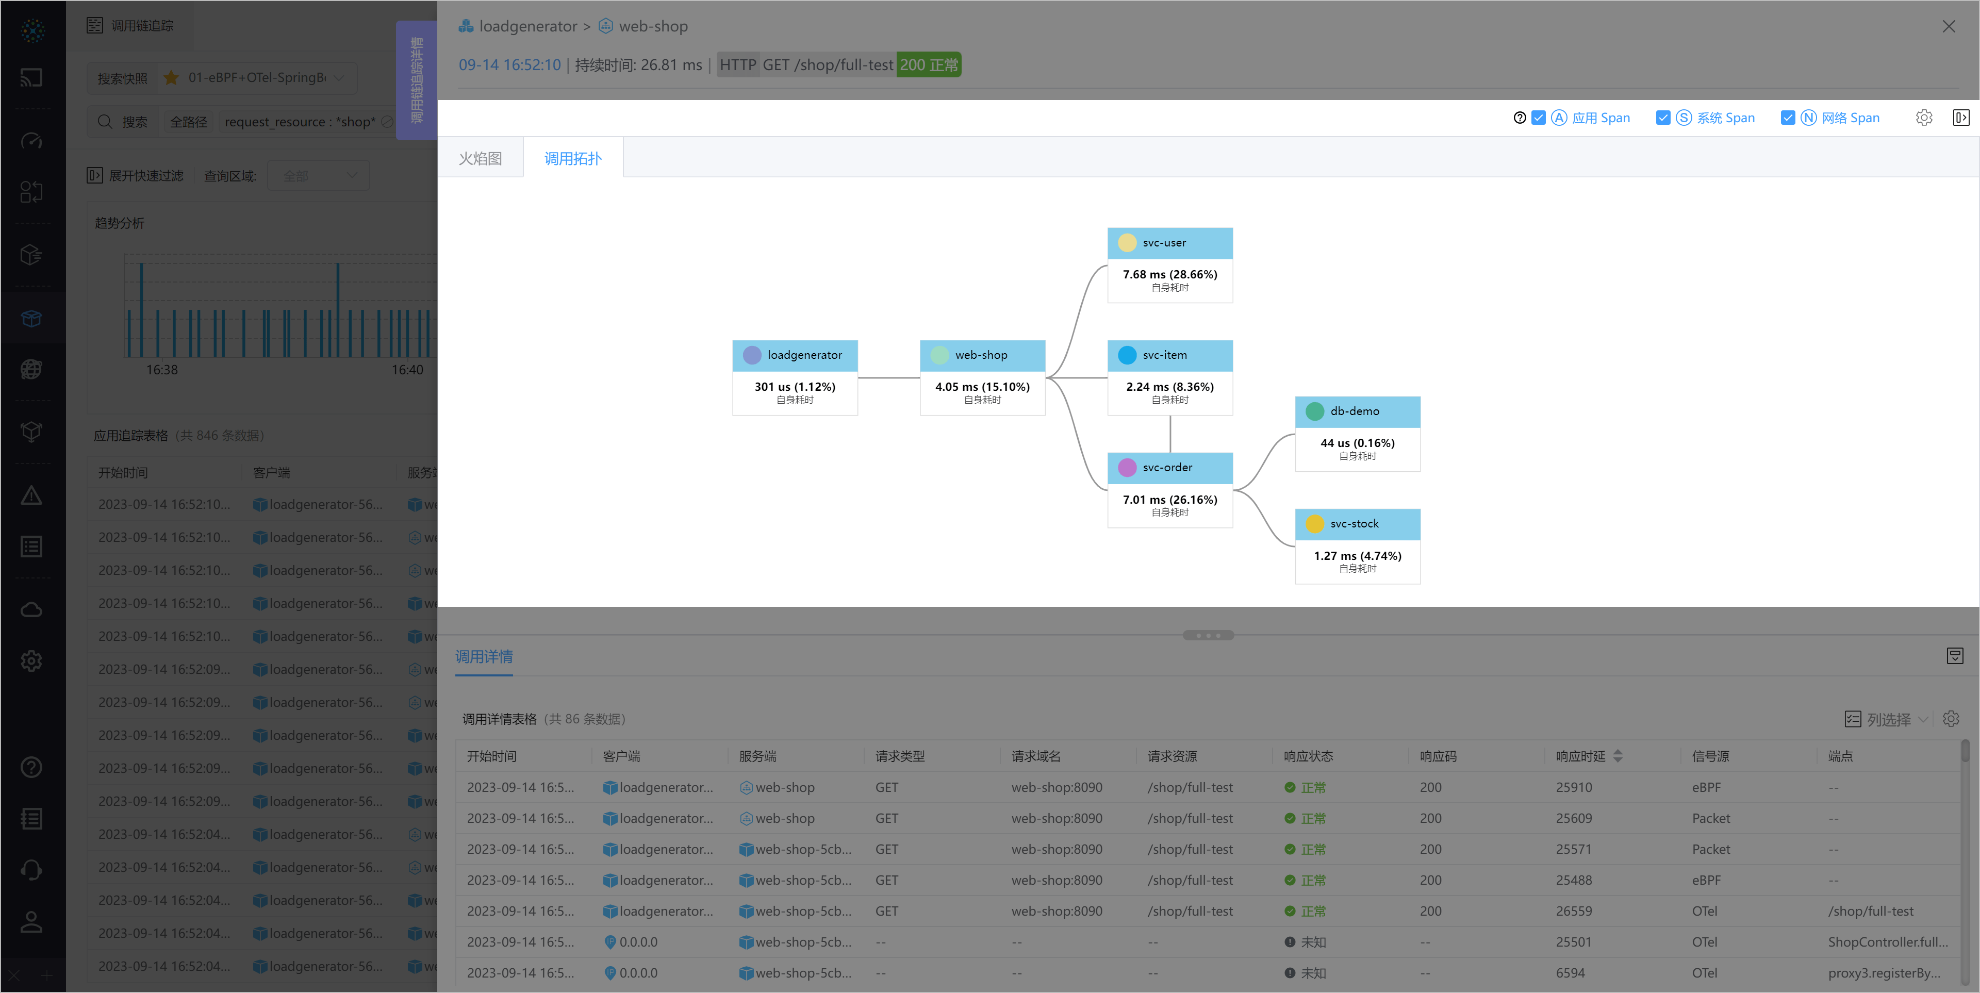Viewport: 1980px width, 993px height.
Task: Toggle the 系统 Span checkbox
Action: point(1663,118)
